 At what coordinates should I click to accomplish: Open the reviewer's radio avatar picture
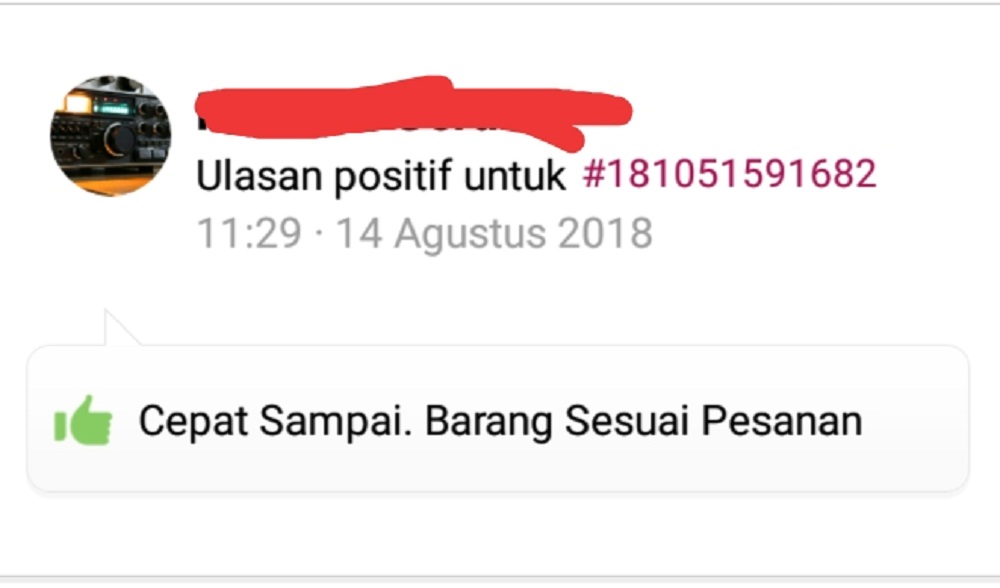tap(110, 136)
